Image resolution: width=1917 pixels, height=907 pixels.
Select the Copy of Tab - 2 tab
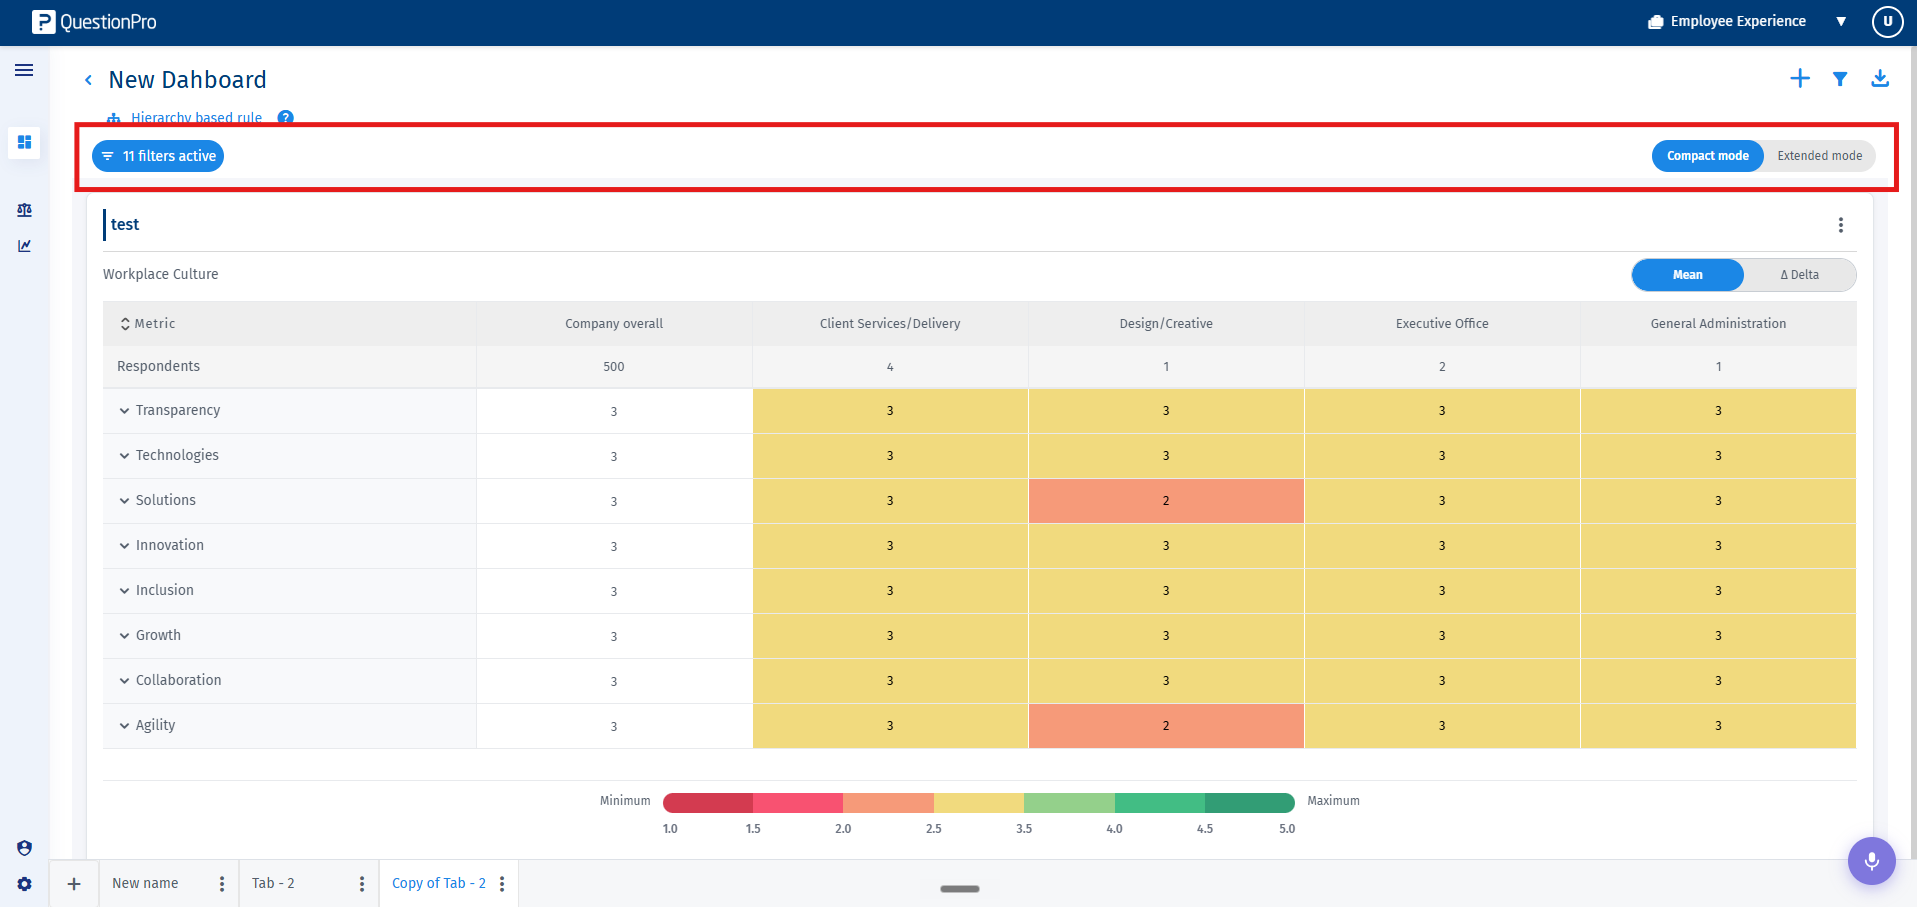pyautogui.click(x=439, y=884)
